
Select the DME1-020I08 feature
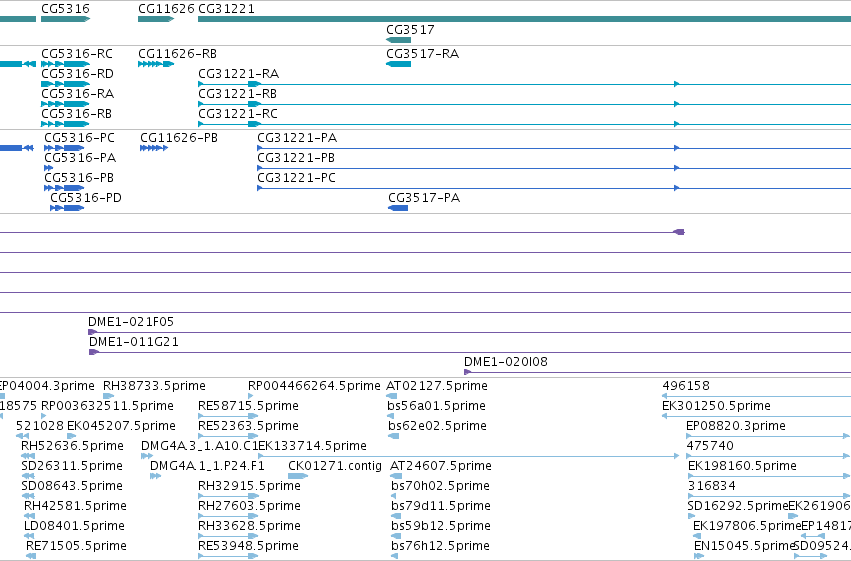pyautogui.click(x=506, y=362)
